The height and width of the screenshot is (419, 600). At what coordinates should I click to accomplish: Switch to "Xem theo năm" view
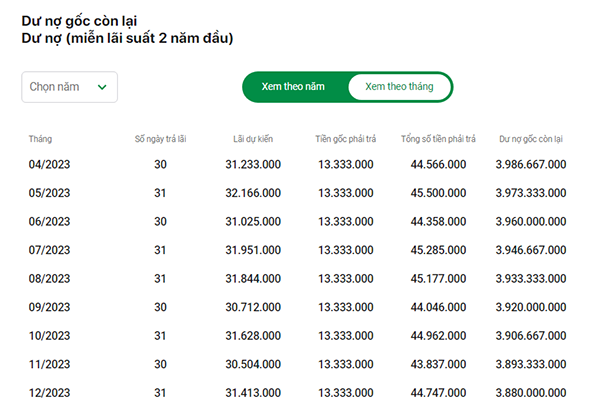point(293,87)
